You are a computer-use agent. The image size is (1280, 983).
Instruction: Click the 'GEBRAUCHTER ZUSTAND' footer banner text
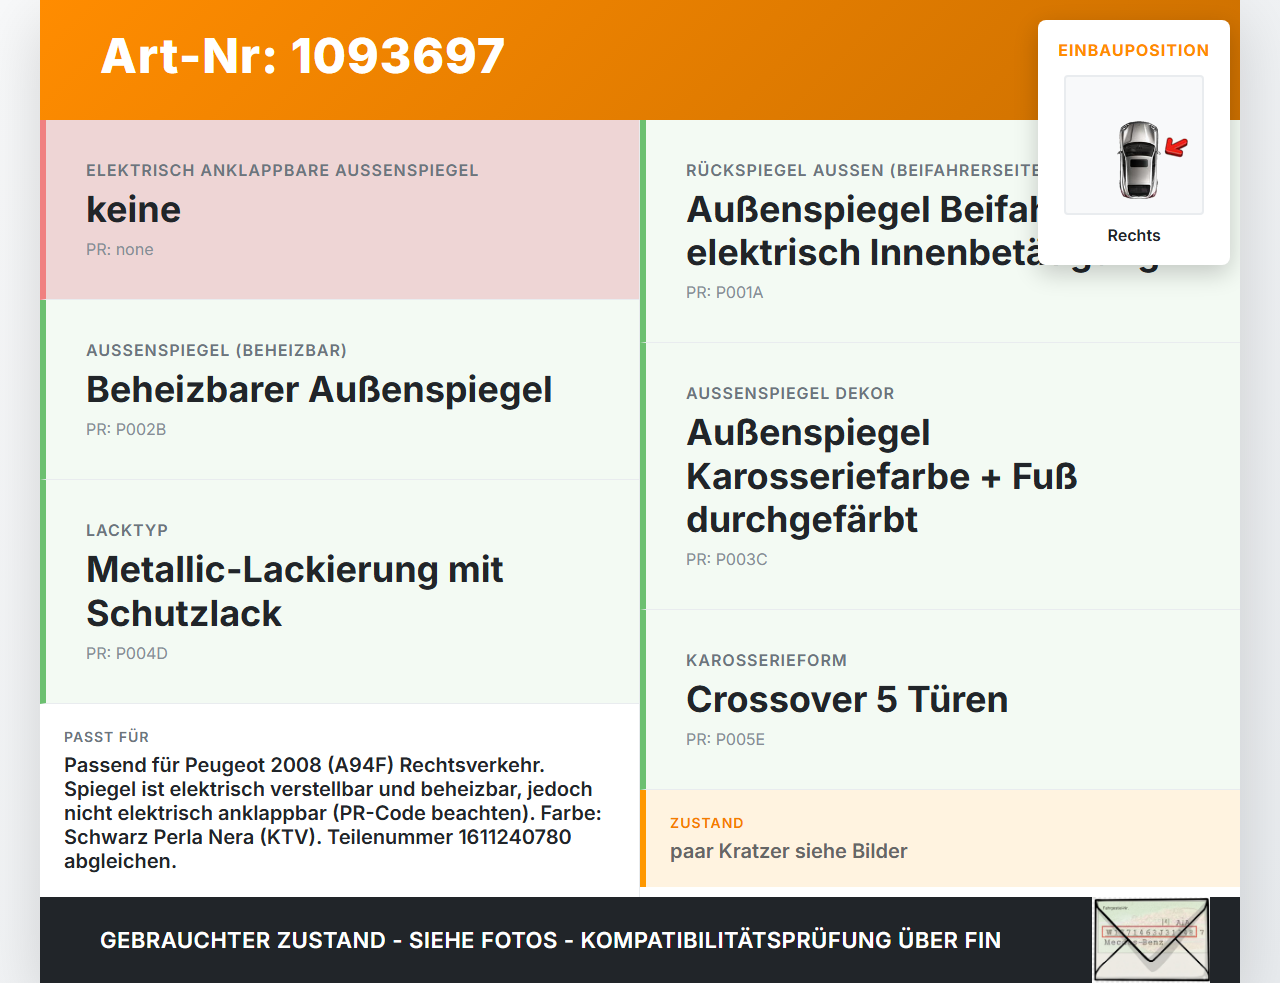coord(550,940)
